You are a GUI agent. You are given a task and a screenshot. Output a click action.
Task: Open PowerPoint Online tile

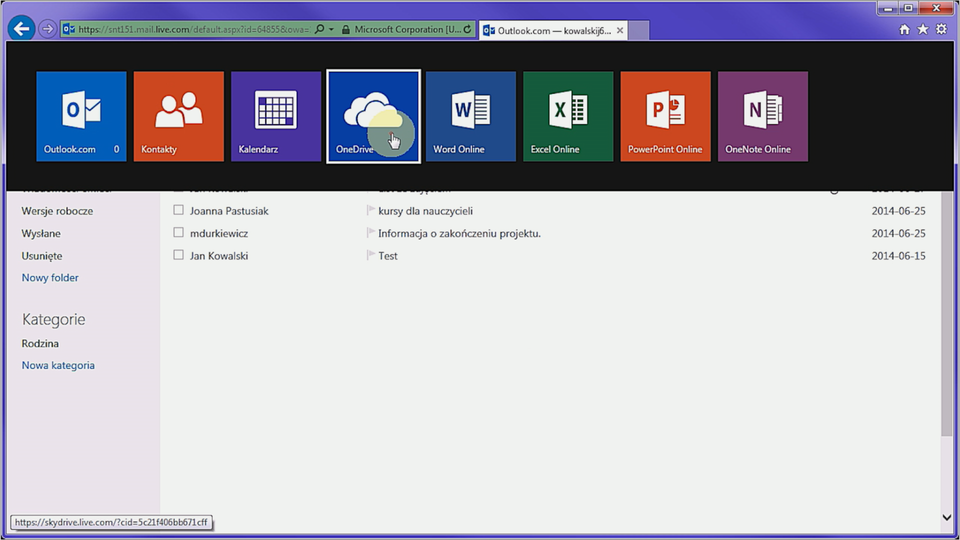pos(666,116)
